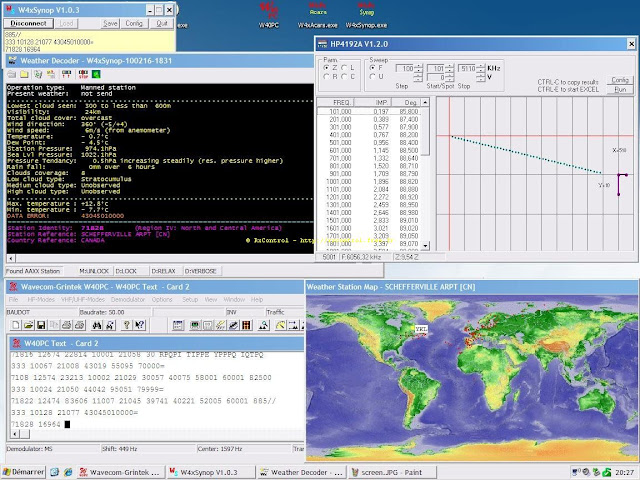
Task: Click the binoculars find icon in W40PC toolbar
Action: pyautogui.click(x=97, y=325)
